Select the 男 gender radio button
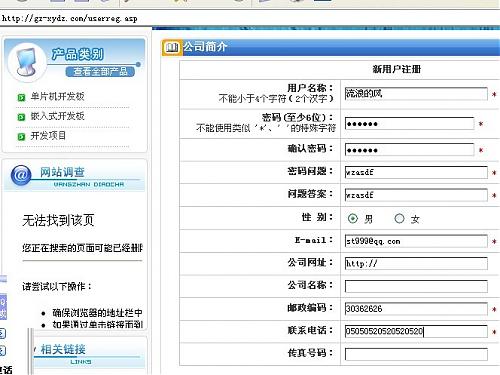500x375 pixels. tap(352, 219)
